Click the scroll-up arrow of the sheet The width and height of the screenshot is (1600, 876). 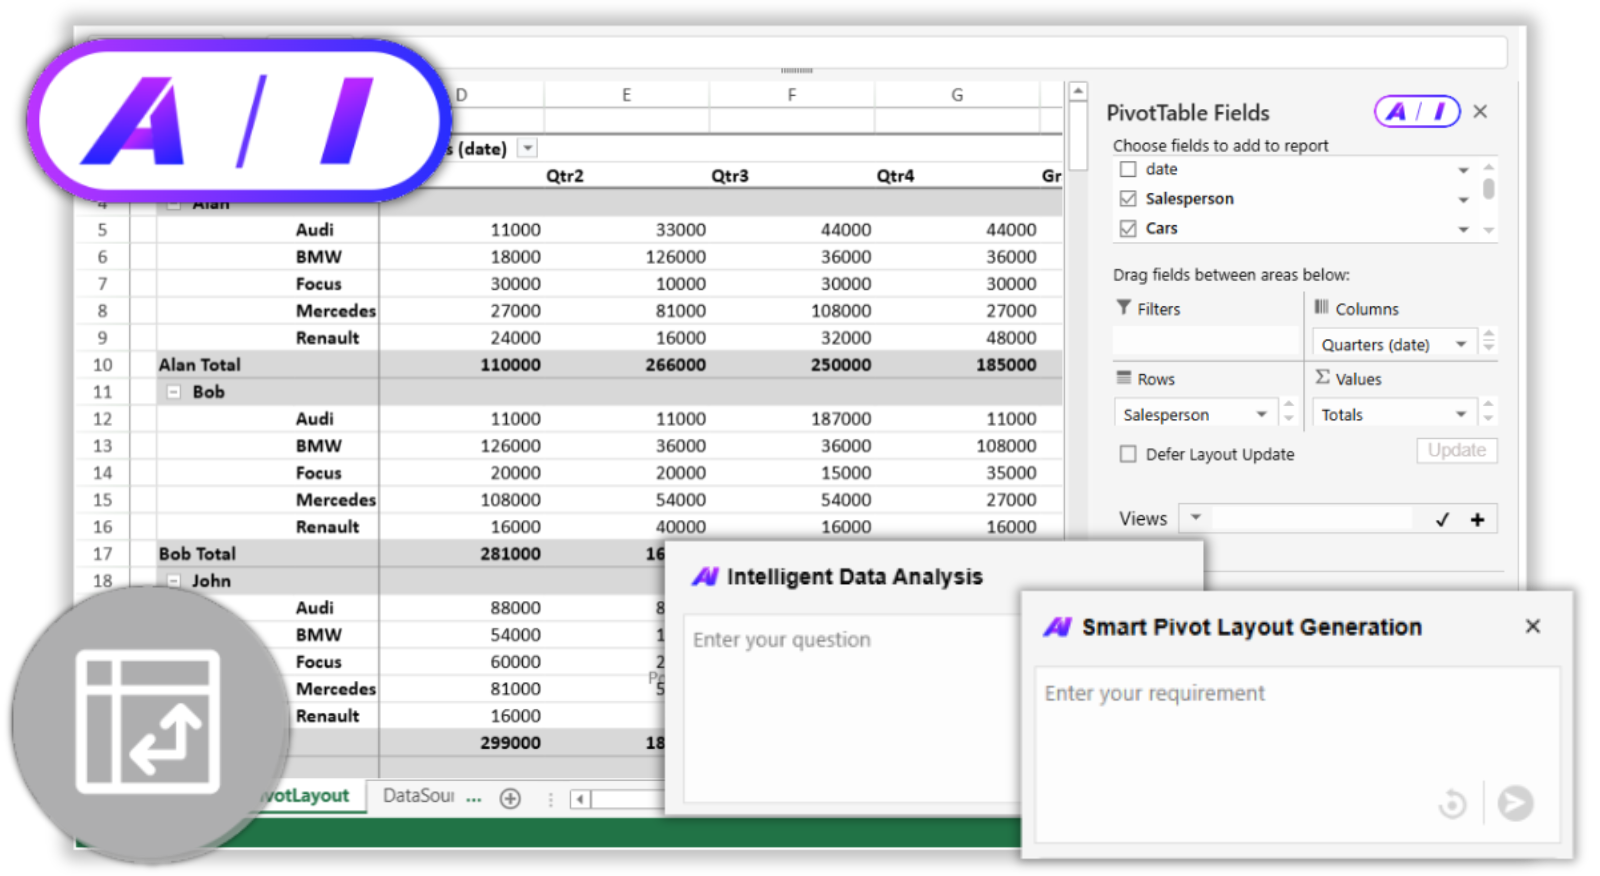pos(1078,92)
